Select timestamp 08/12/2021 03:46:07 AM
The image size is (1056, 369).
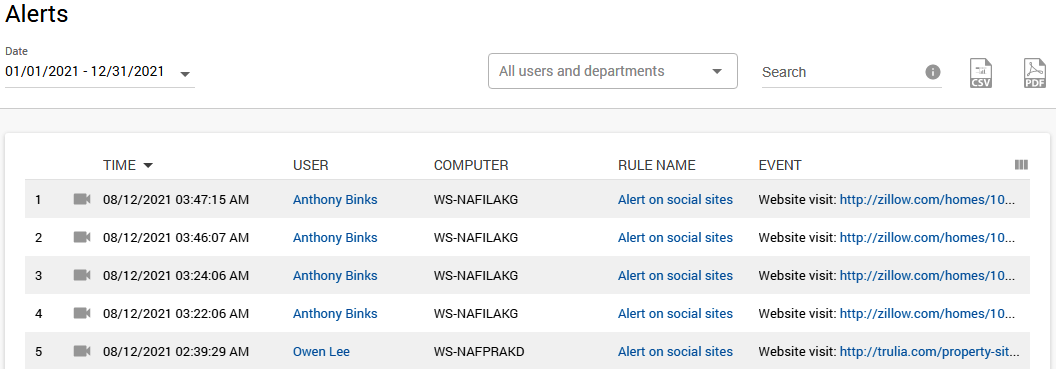pos(176,237)
